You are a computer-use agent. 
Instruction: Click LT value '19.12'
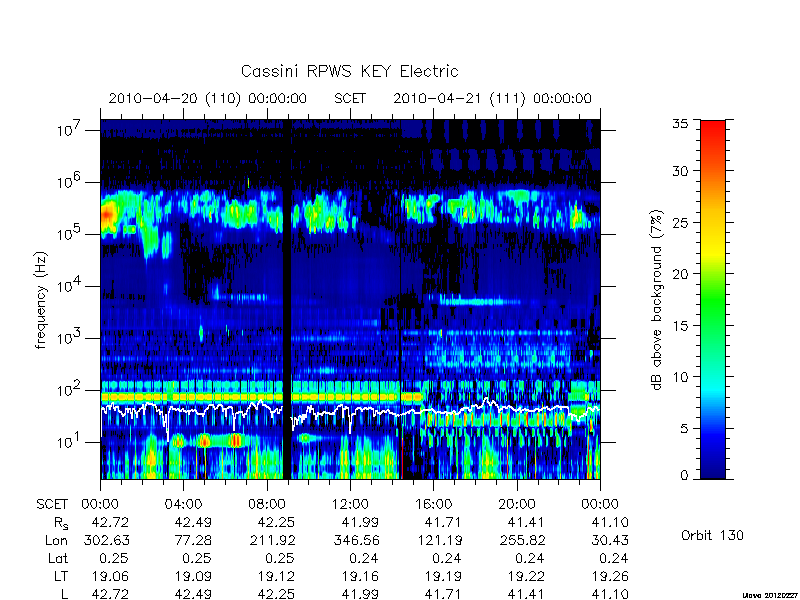tap(276, 577)
